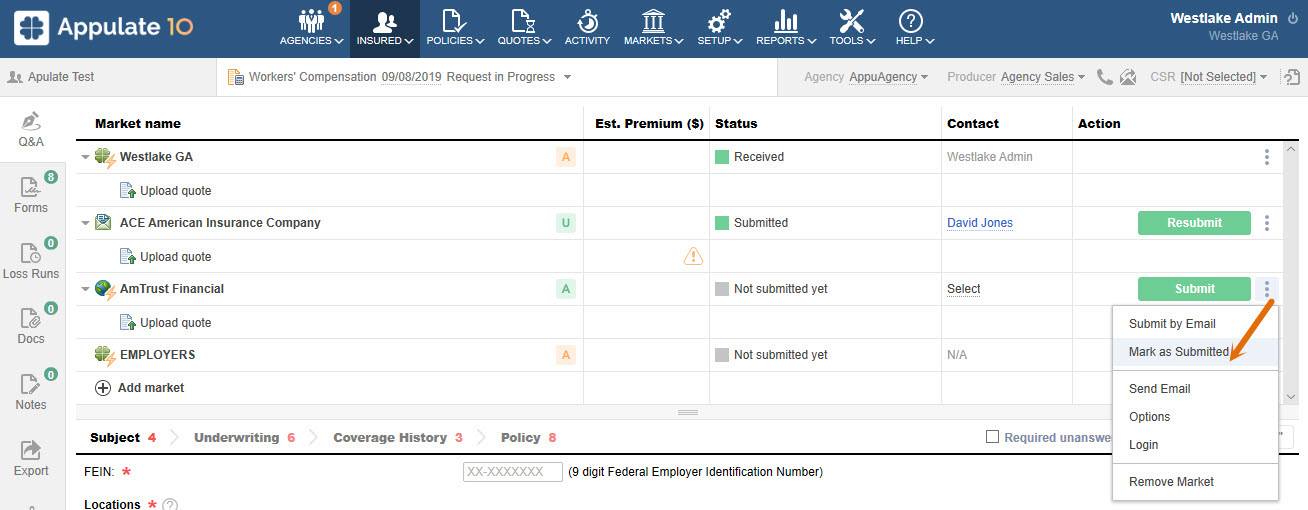Open the Quotes menu icon
The height and width of the screenshot is (510, 1308).
(x=524, y=21)
